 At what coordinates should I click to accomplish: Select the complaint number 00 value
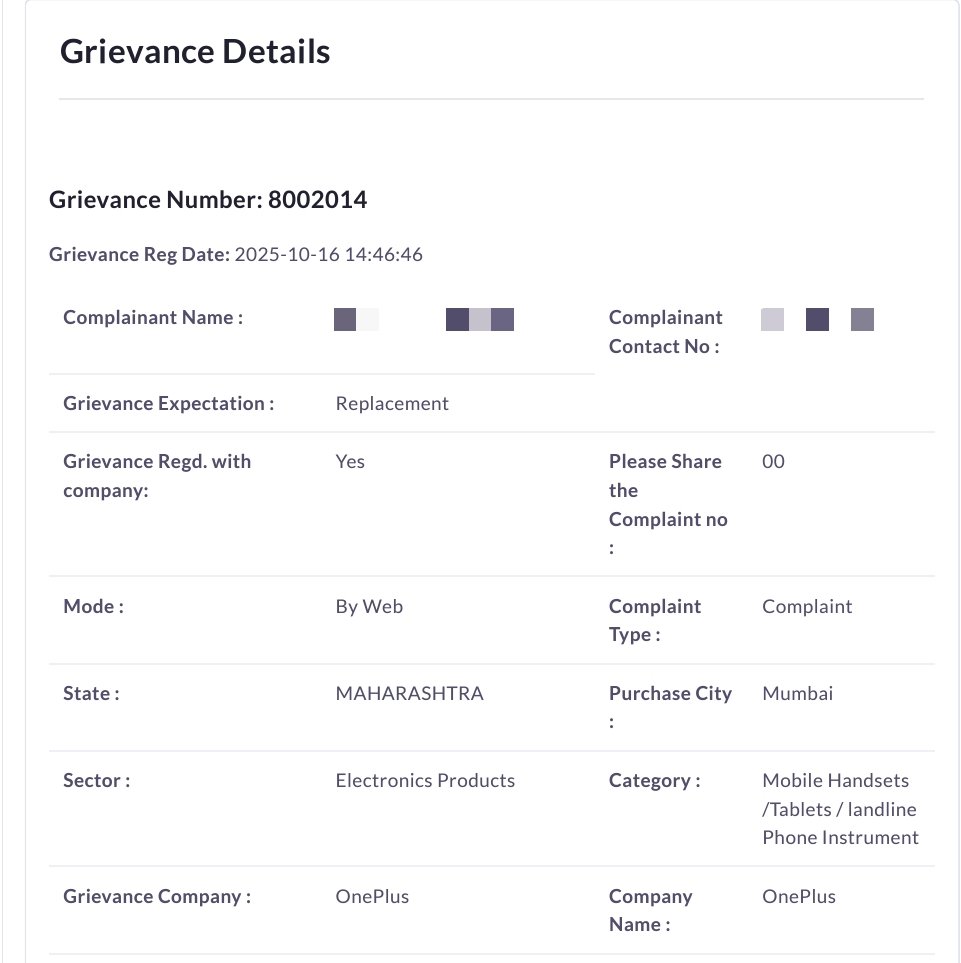773,461
